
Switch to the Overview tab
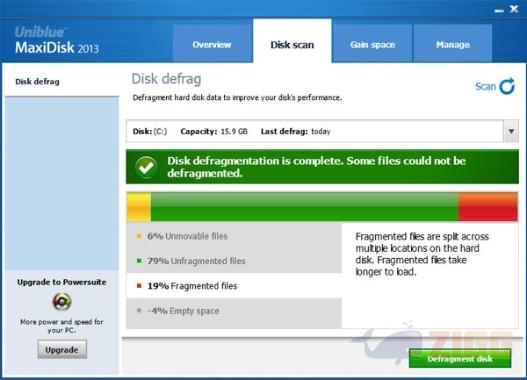pos(212,44)
